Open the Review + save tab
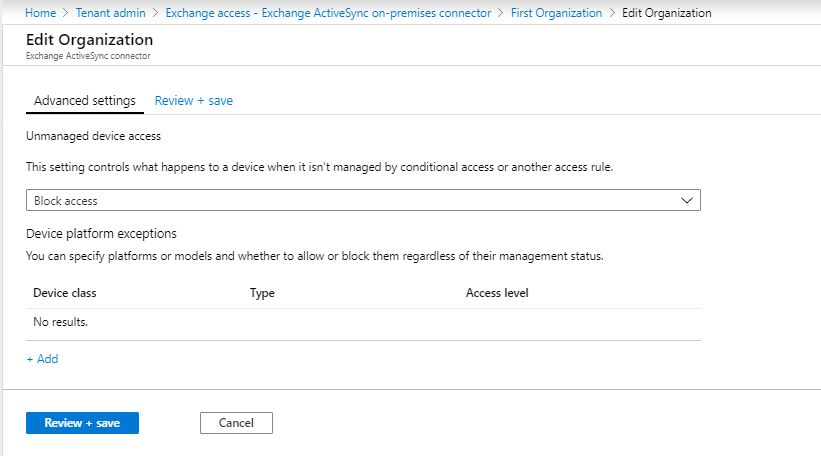821x456 pixels. 194,101
